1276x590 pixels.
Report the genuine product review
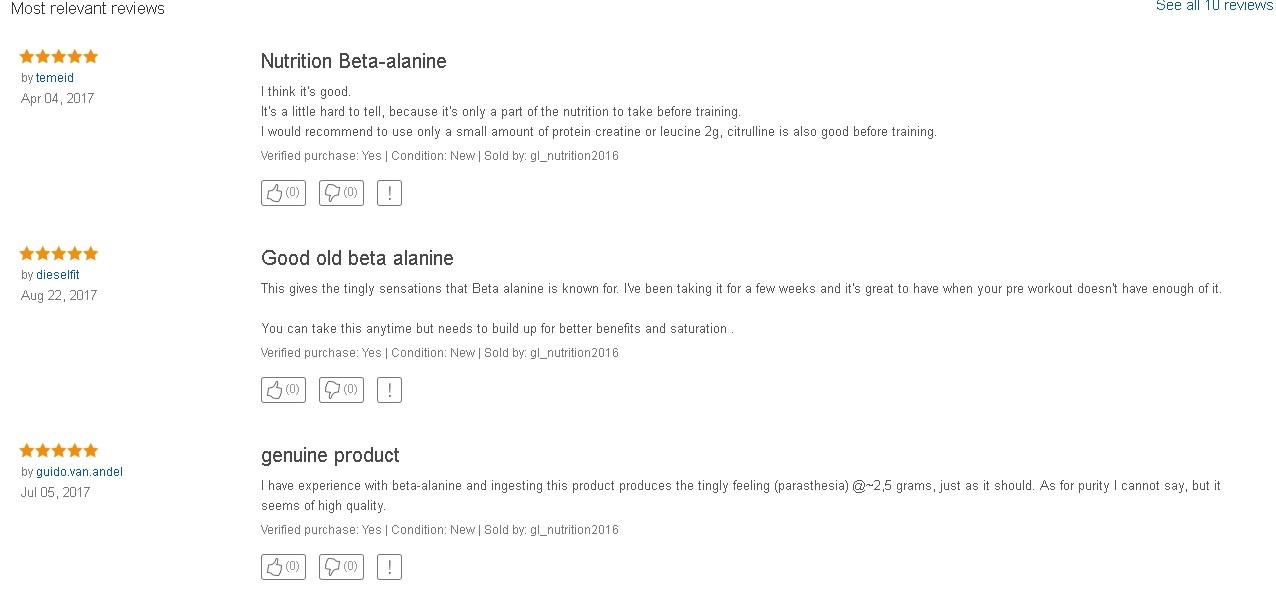click(x=389, y=567)
